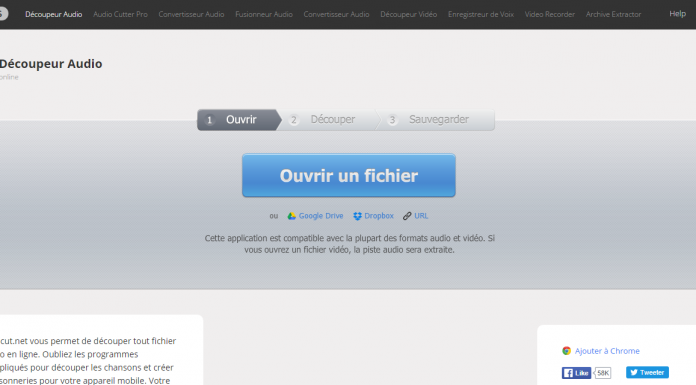The height and width of the screenshot is (385, 696).
Task: Click the Google Drive icon
Action: [x=292, y=216]
